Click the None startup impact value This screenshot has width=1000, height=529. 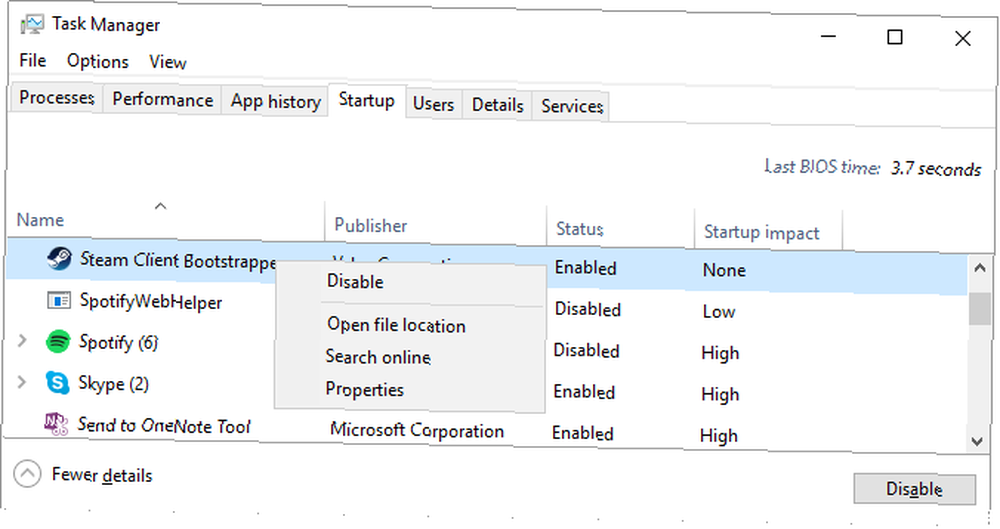click(x=724, y=271)
